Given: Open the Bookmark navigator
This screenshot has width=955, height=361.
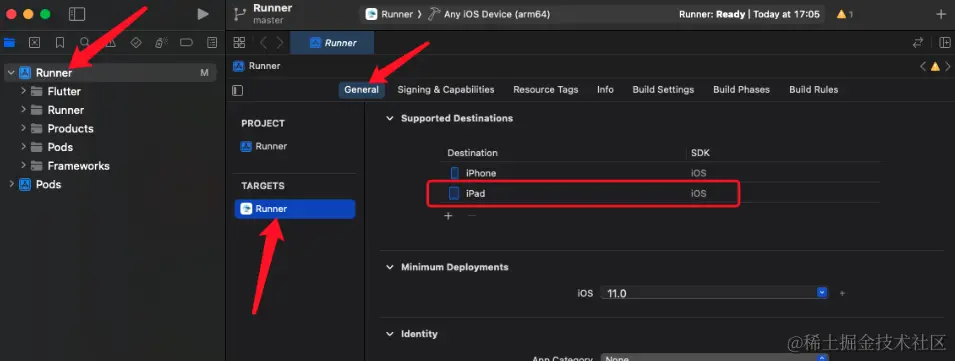Looking at the screenshot, I should point(60,43).
